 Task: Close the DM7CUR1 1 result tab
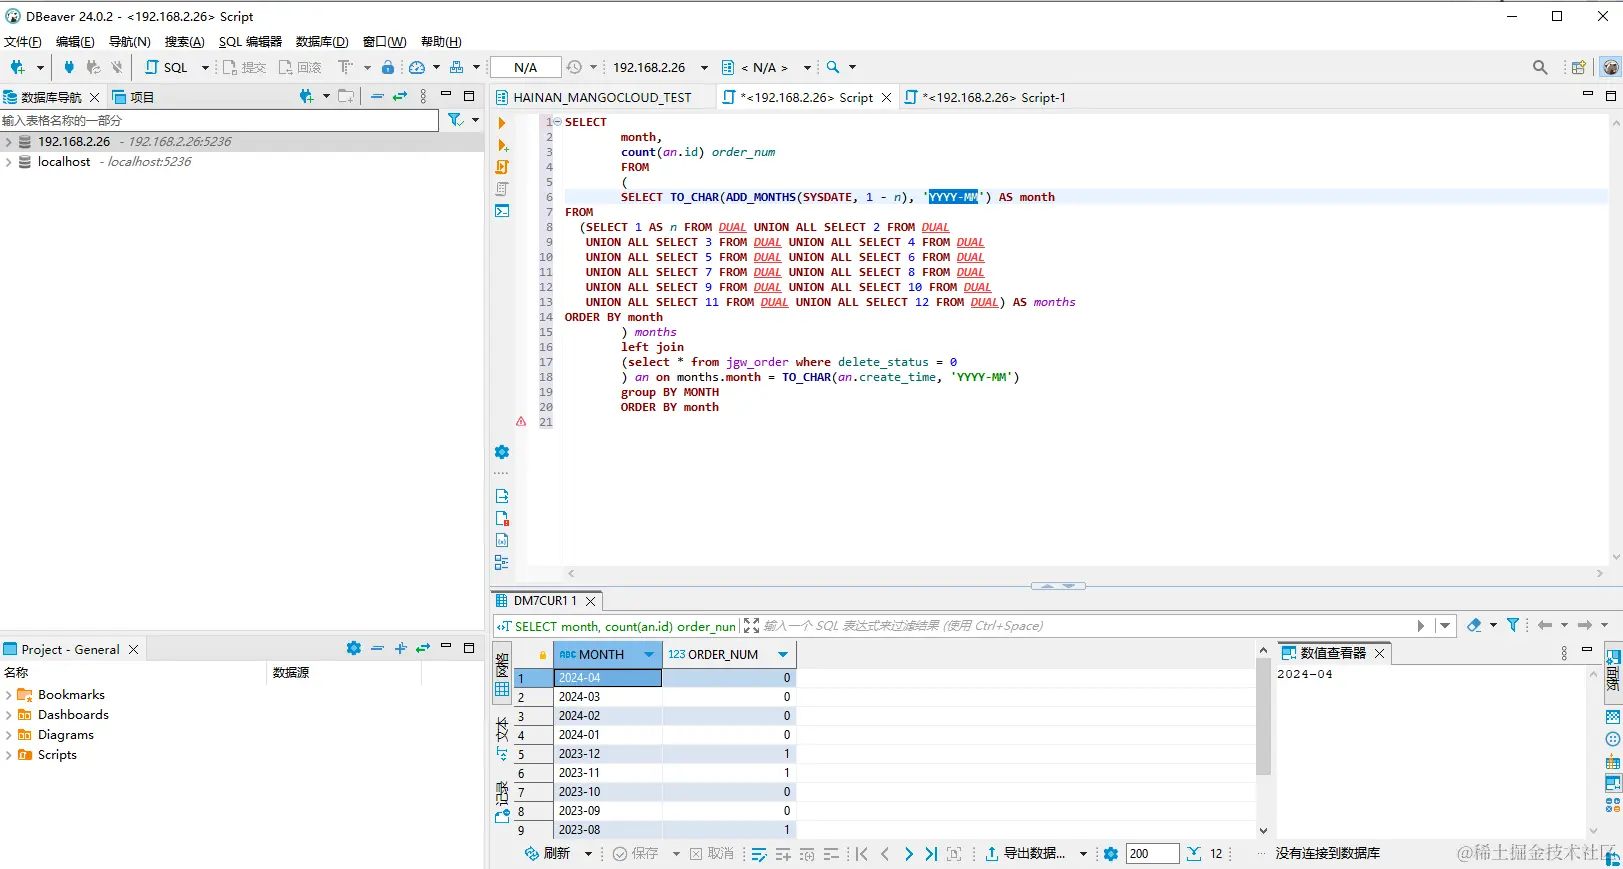point(591,601)
